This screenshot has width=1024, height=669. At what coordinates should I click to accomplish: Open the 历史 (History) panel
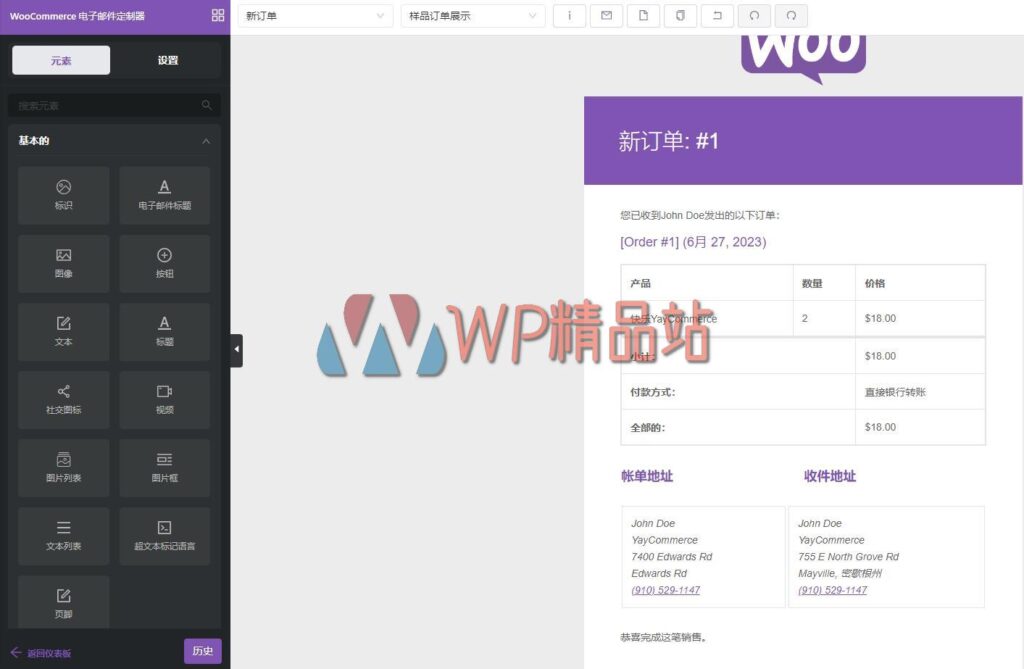coord(203,650)
